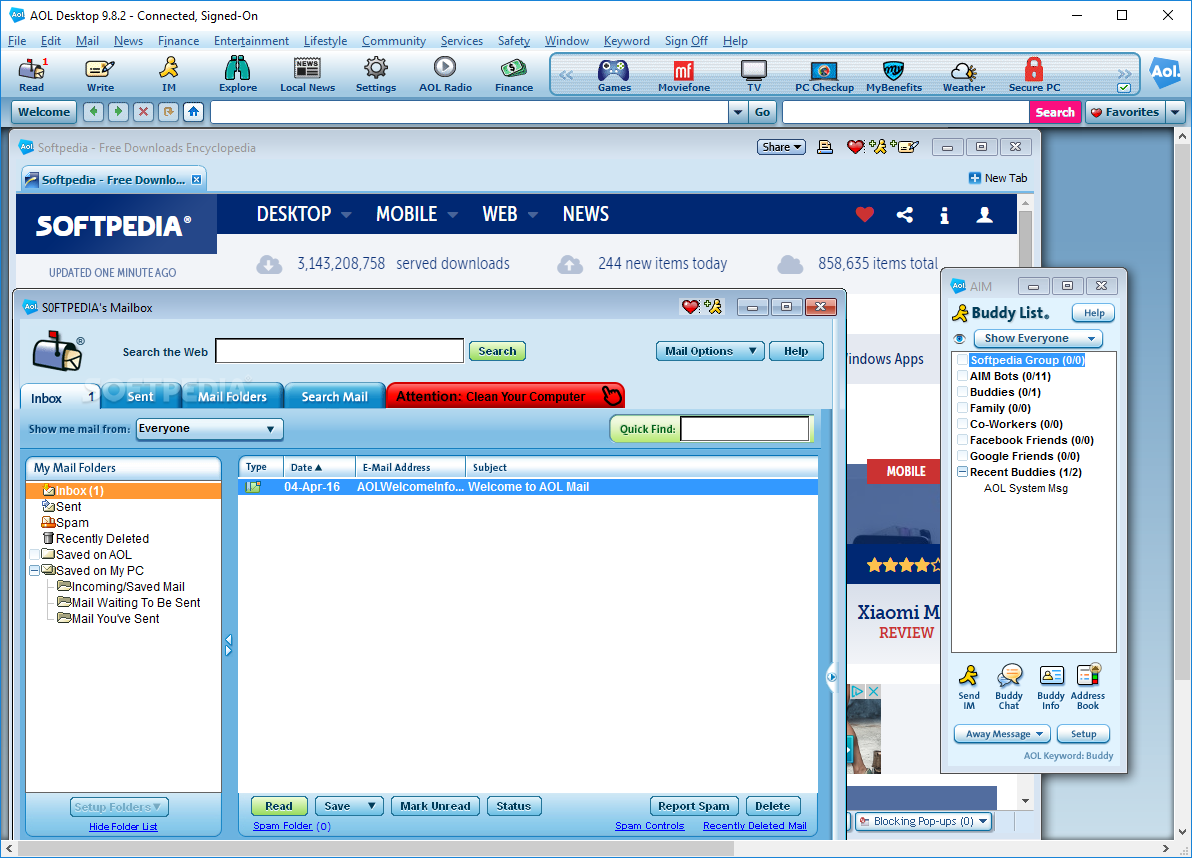Image resolution: width=1192 pixels, height=858 pixels.
Task: Click the Secure PC lock icon
Action: (x=1034, y=74)
